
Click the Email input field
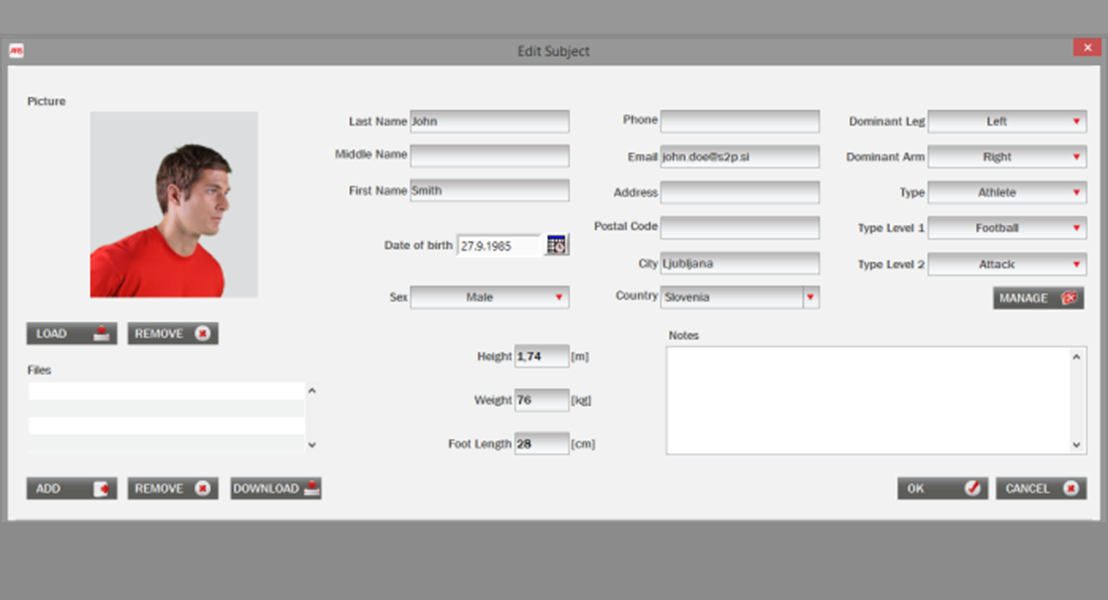(739, 157)
